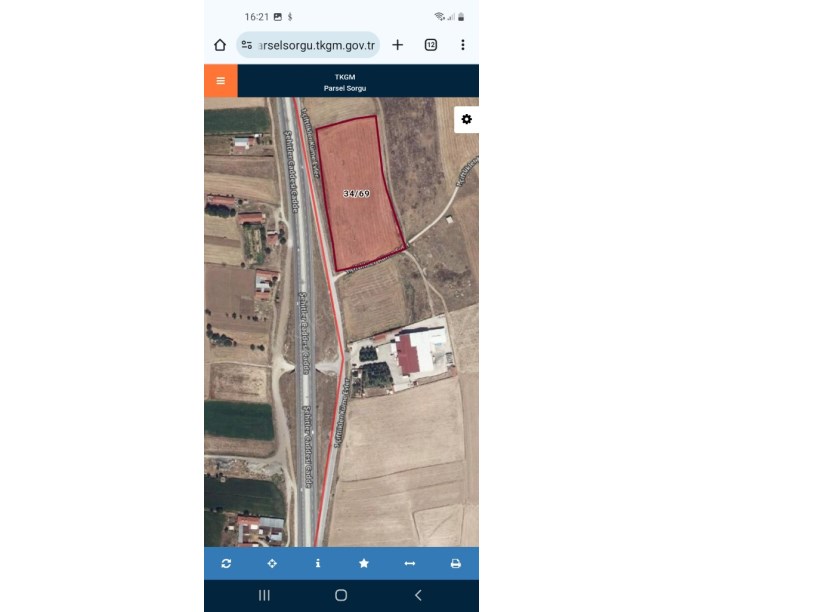Show parcel info with the i icon
Image resolution: width=816 pixels, height=612 pixels.
318,564
